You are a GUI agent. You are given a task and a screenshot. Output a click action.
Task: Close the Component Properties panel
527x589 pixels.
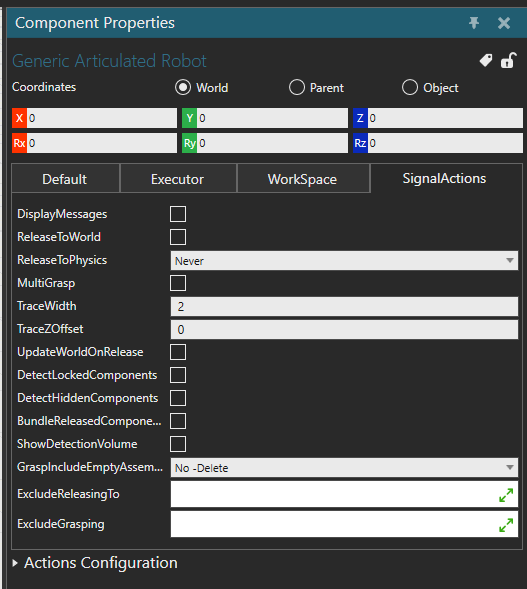tap(504, 23)
